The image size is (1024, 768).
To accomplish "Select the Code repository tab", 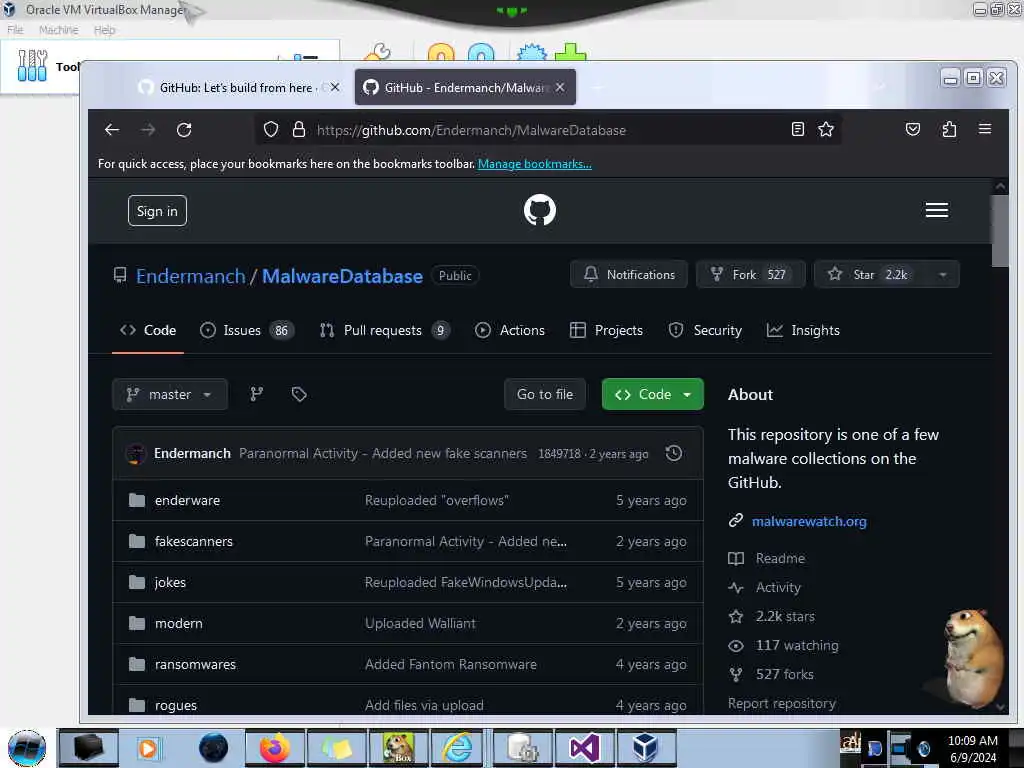I will point(148,330).
